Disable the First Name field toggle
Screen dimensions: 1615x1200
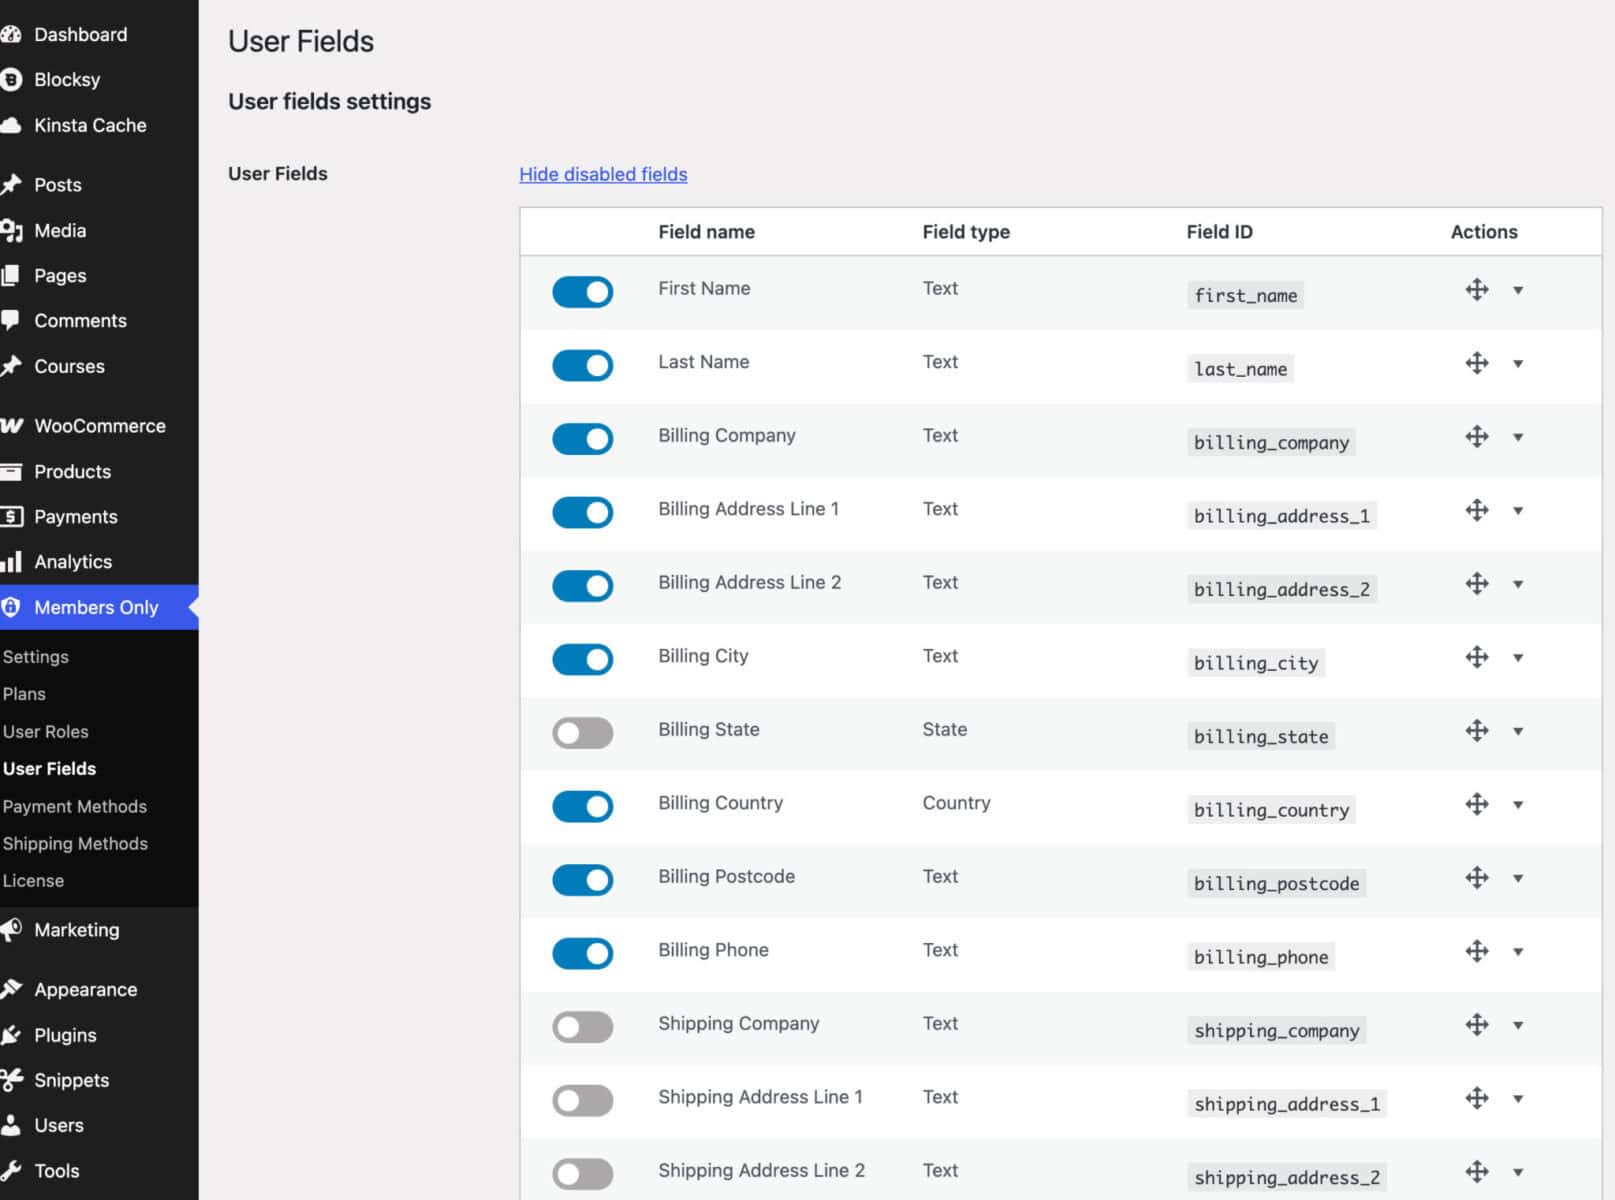tap(582, 292)
